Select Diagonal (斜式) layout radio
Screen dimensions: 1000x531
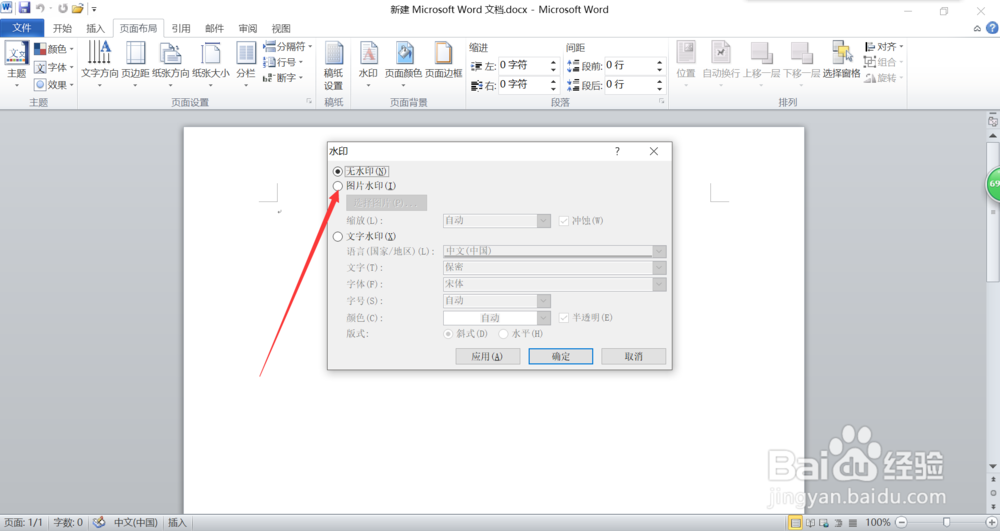448,333
